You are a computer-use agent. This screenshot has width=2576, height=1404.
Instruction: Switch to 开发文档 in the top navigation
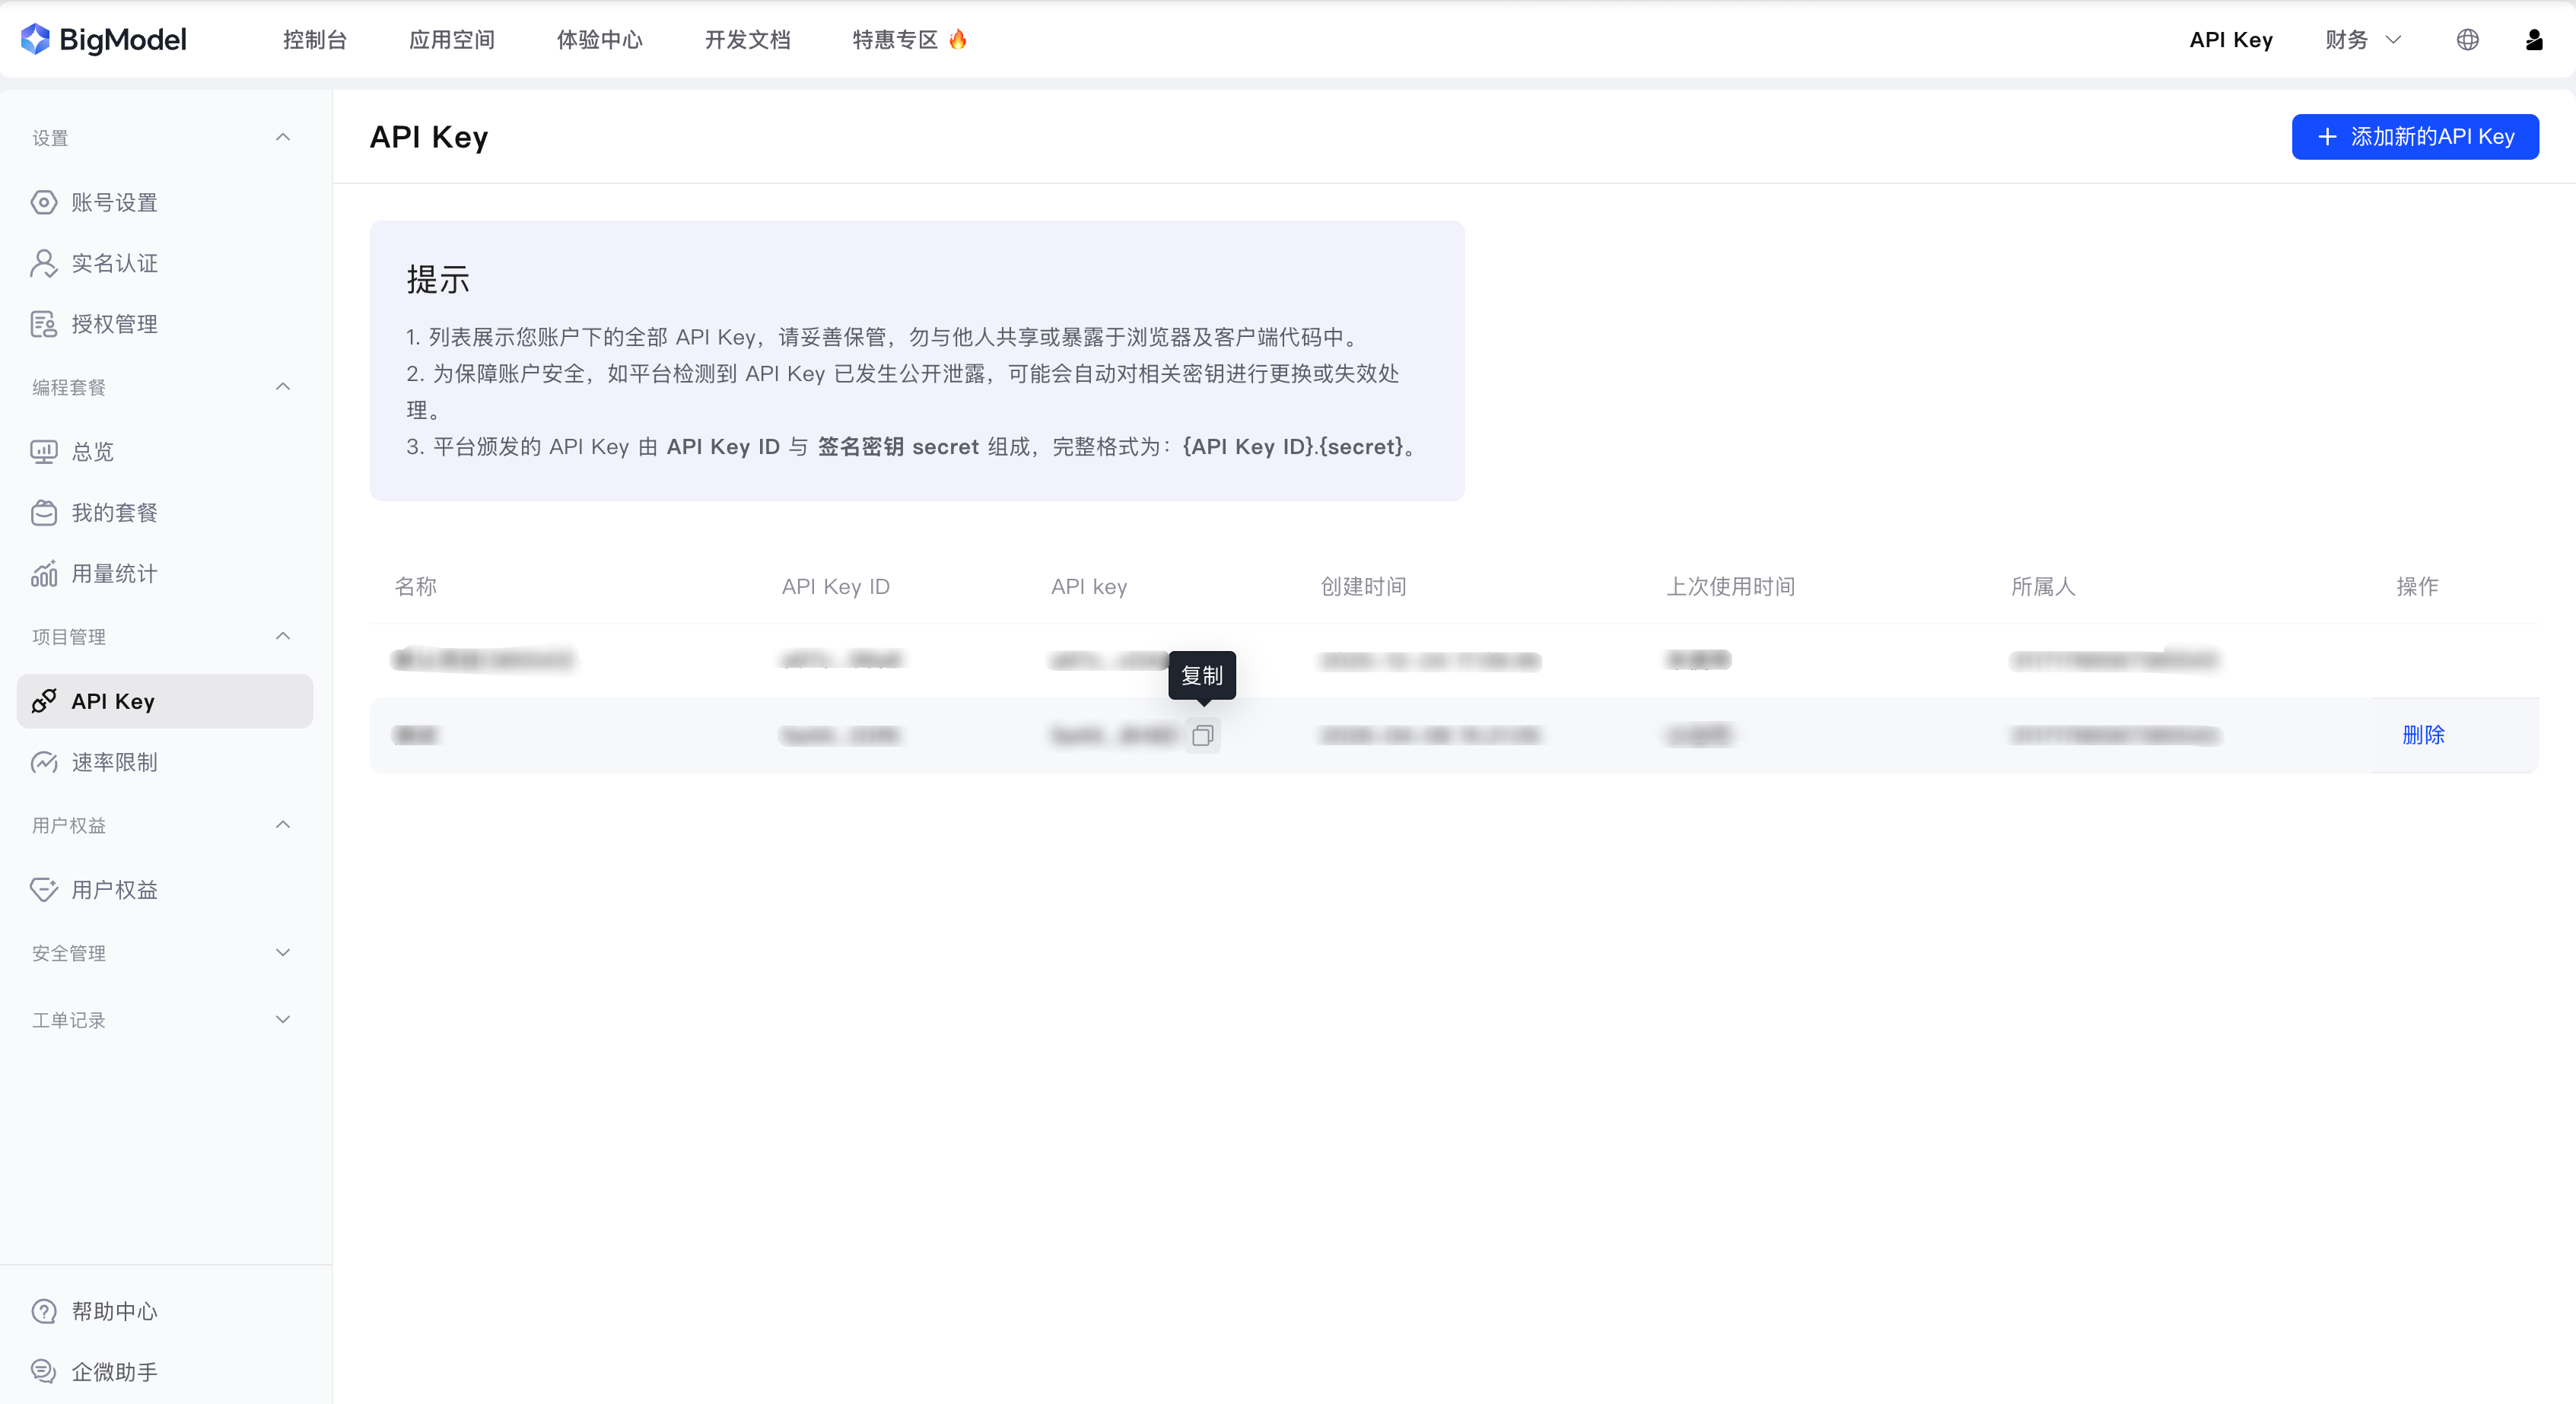click(746, 39)
